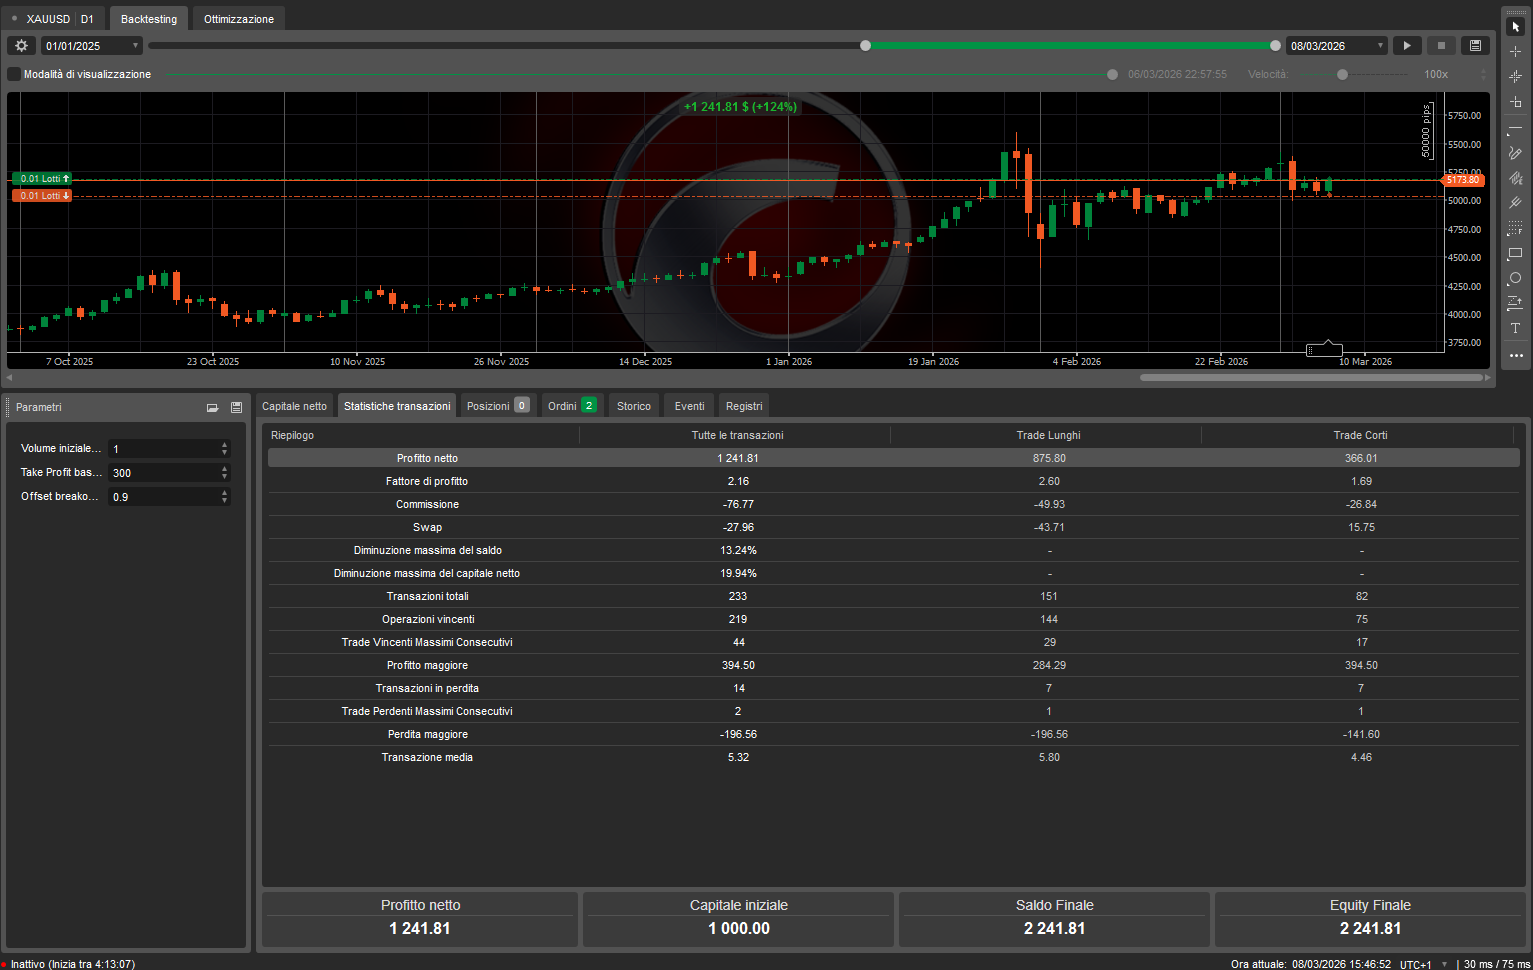The width and height of the screenshot is (1533, 970).
Task: Select the Andrews pitchfork tool
Action: coord(1515,203)
